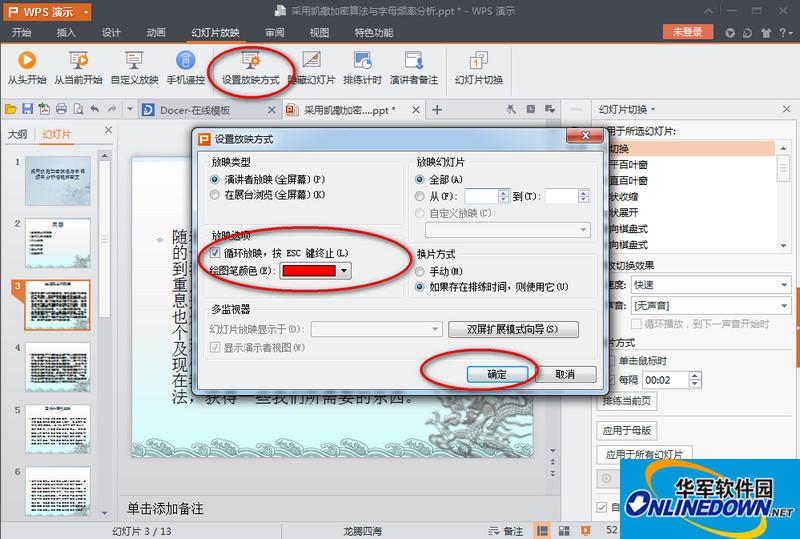The image size is (800, 539).
Task: Toggle notes (备注) in status bar
Action: 506,531
